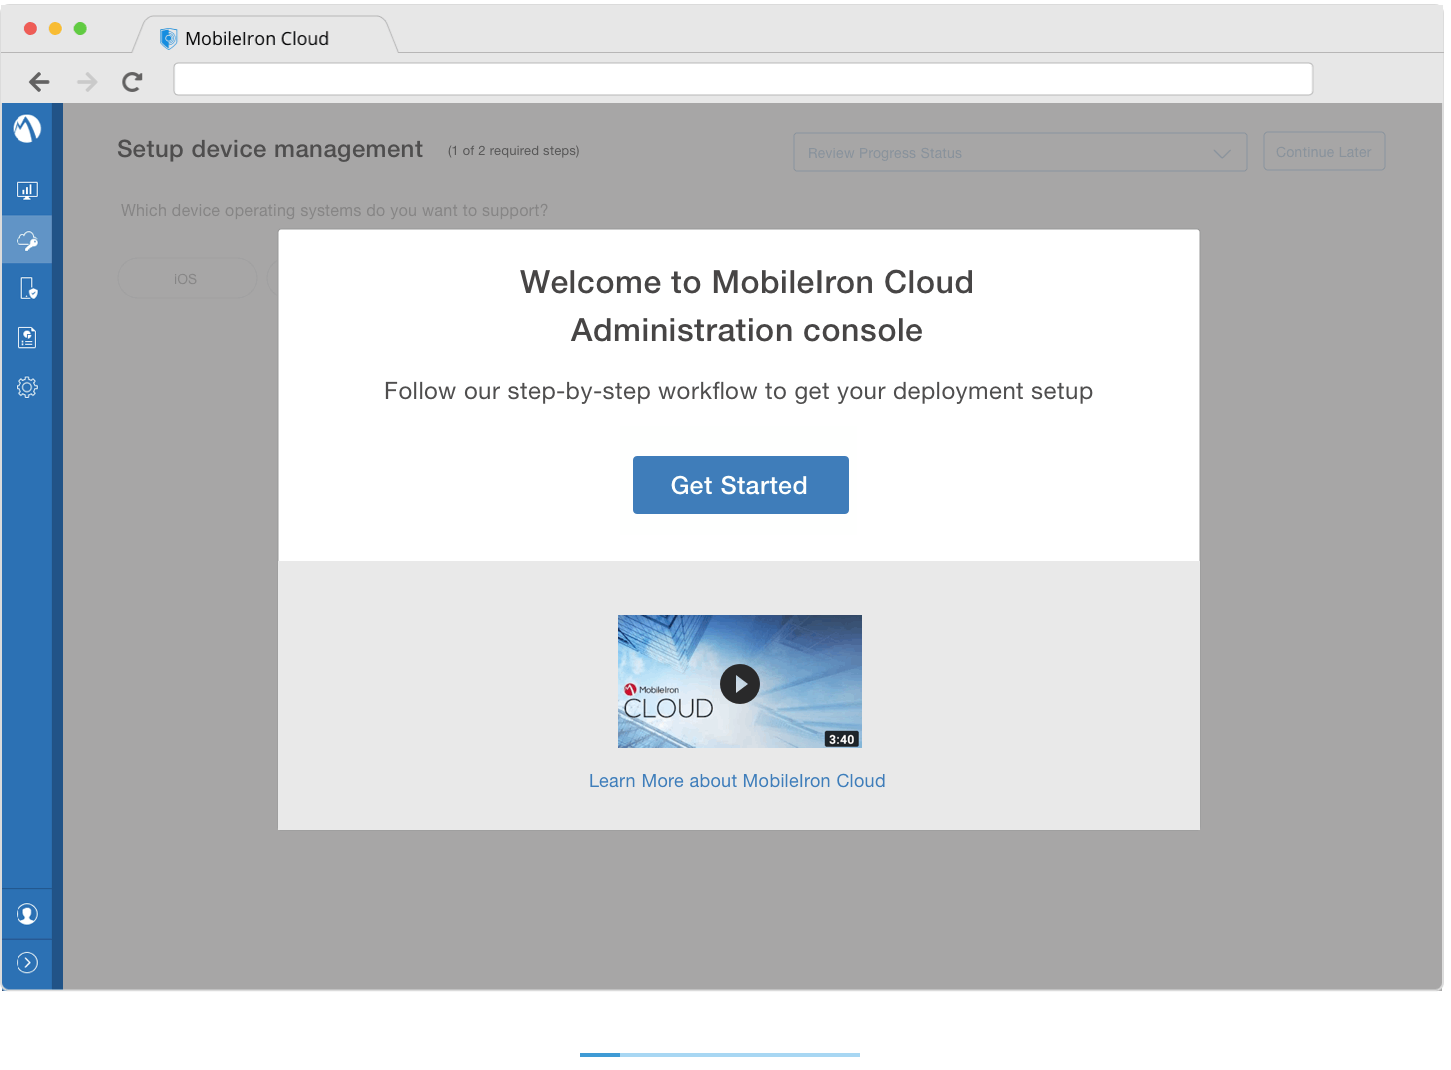Image resolution: width=1451 pixels, height=1070 pixels.
Task: Click the welcome dialog title text
Action: point(746,306)
